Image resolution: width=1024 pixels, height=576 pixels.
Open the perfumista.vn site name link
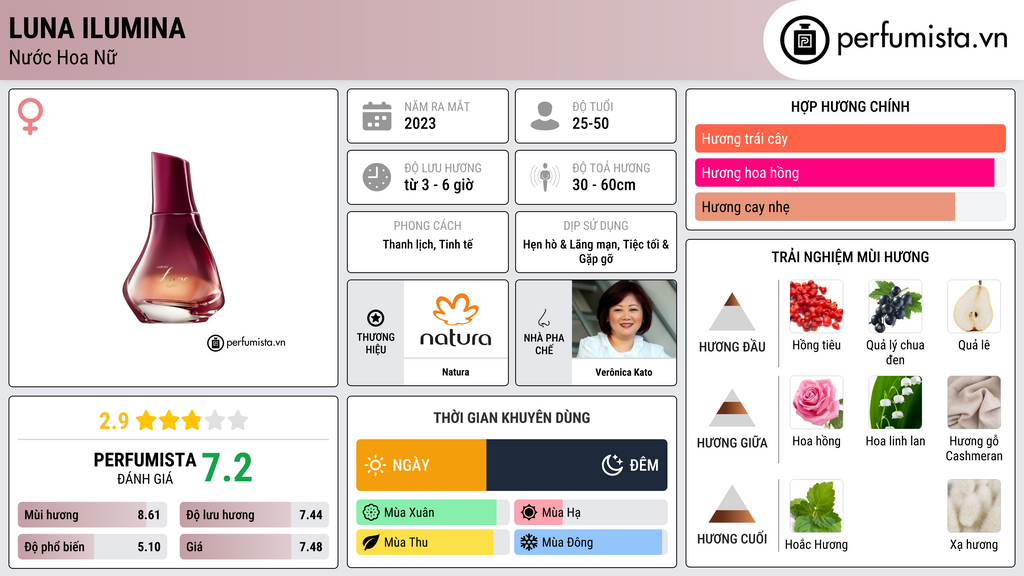click(x=921, y=39)
